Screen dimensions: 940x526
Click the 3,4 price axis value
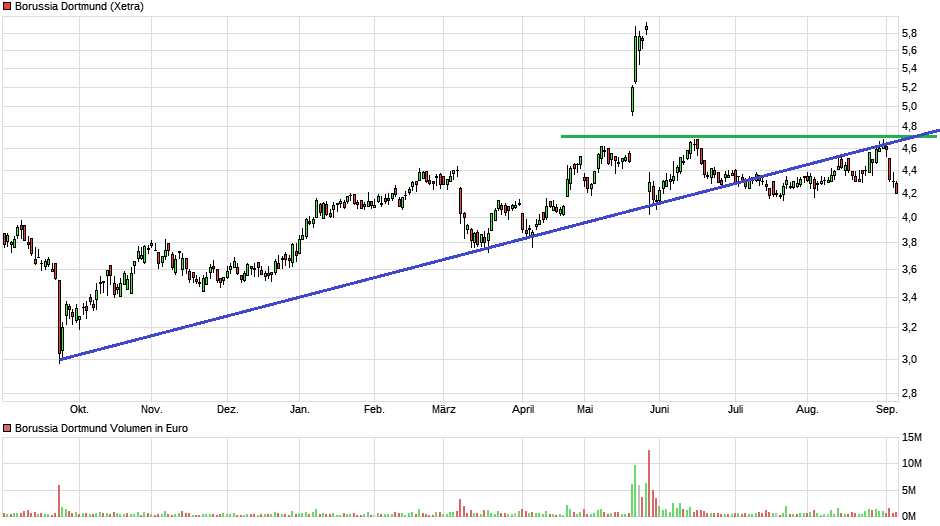(909, 297)
